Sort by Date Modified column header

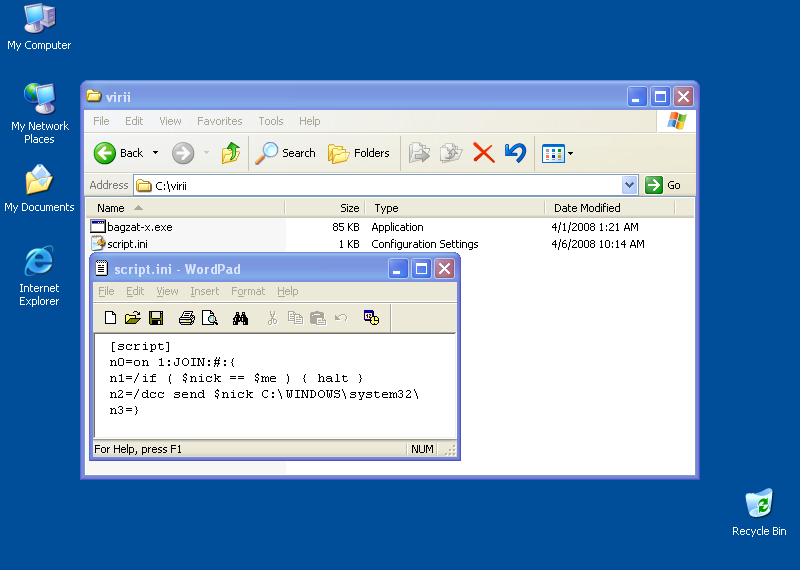[610, 208]
